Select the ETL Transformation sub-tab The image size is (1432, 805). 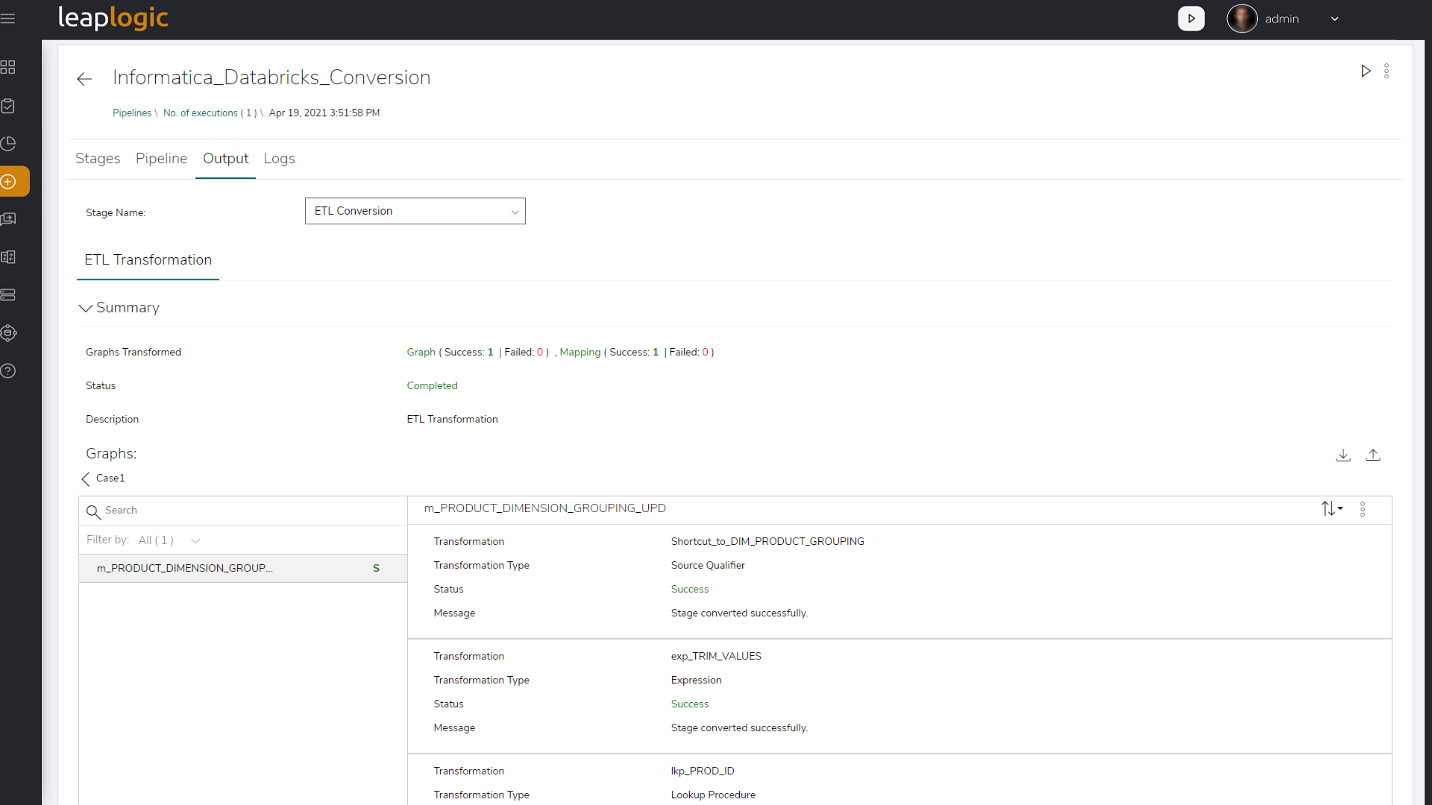click(x=148, y=260)
